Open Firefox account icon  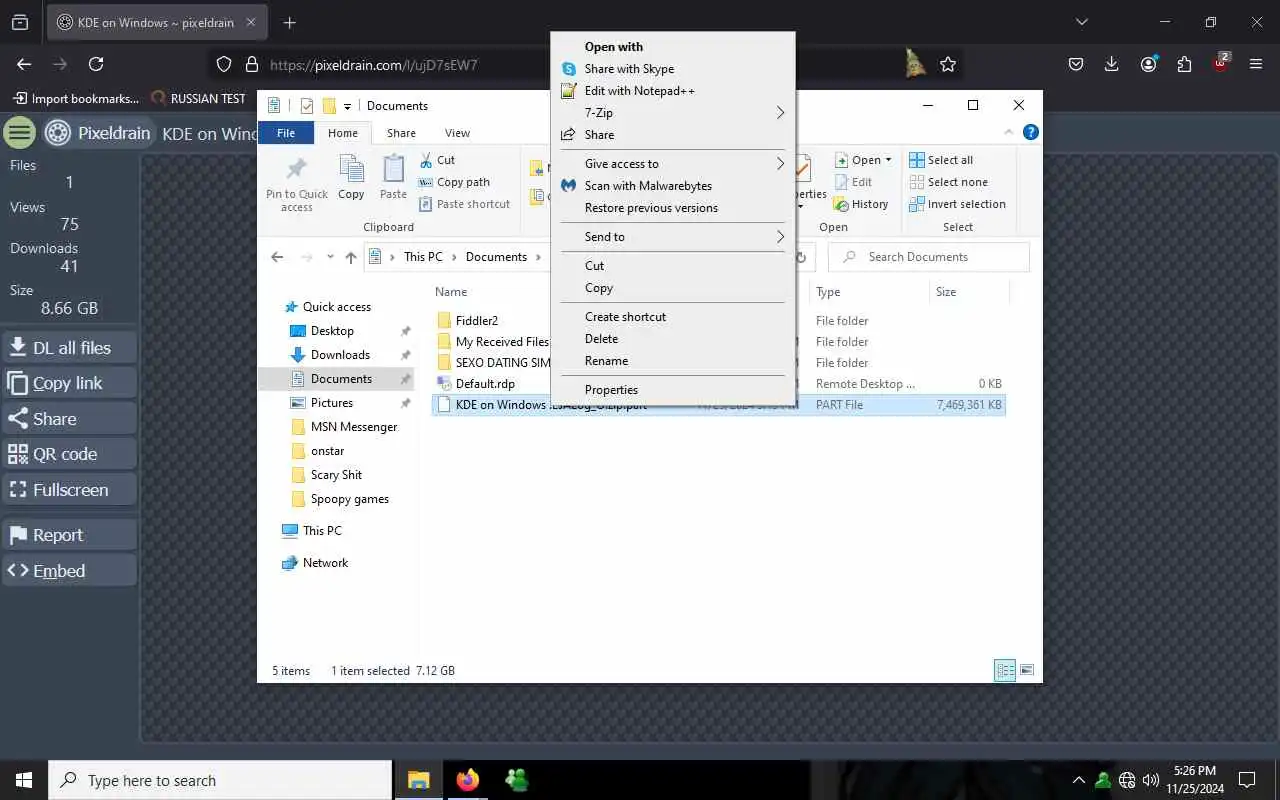pyautogui.click(x=1149, y=64)
